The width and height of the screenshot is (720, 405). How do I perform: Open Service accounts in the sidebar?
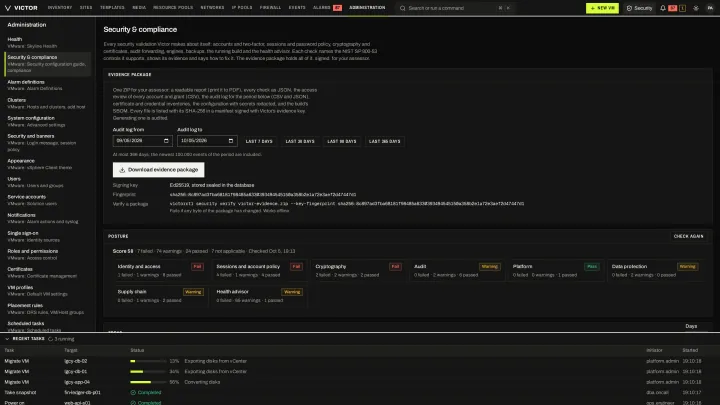pos(47,200)
